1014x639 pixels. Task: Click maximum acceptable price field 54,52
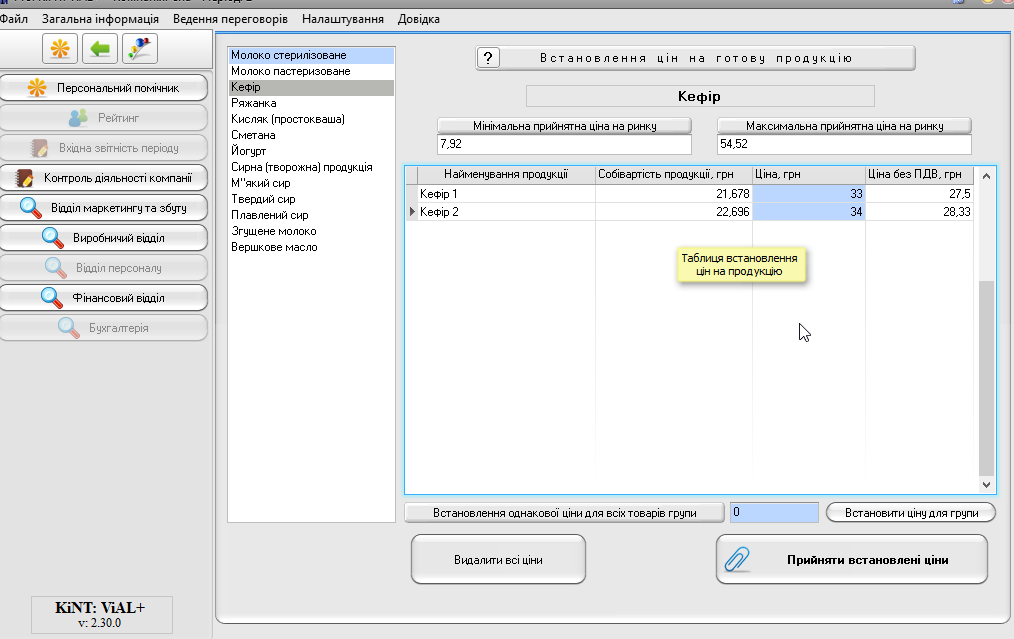point(844,144)
